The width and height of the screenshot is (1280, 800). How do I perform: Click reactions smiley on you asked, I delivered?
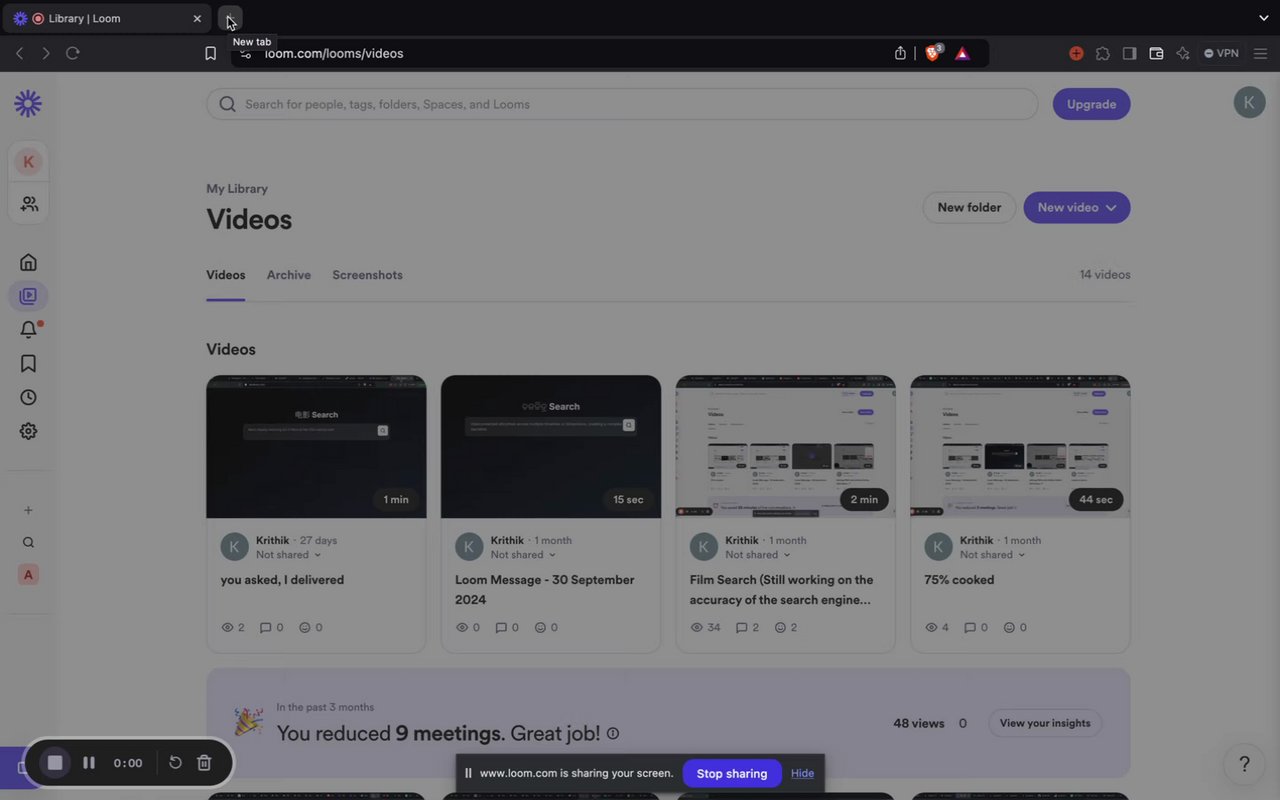[311, 628]
